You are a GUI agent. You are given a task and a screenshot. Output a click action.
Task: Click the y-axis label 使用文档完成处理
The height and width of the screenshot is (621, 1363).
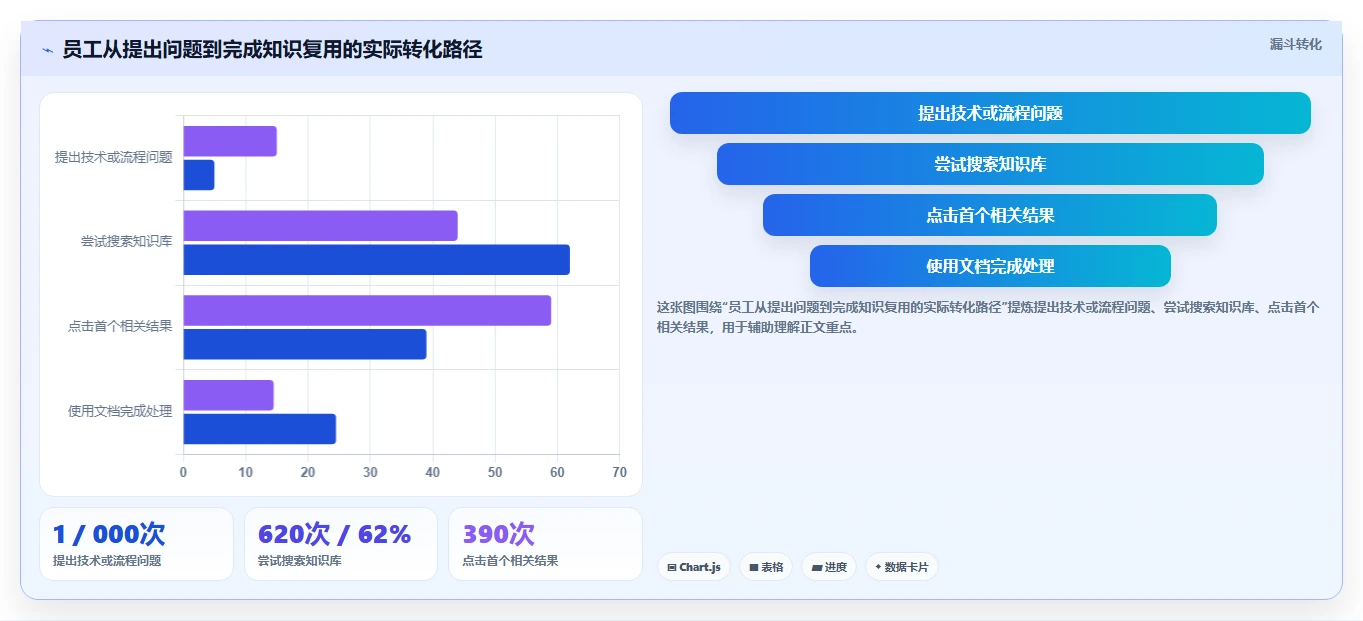120,411
